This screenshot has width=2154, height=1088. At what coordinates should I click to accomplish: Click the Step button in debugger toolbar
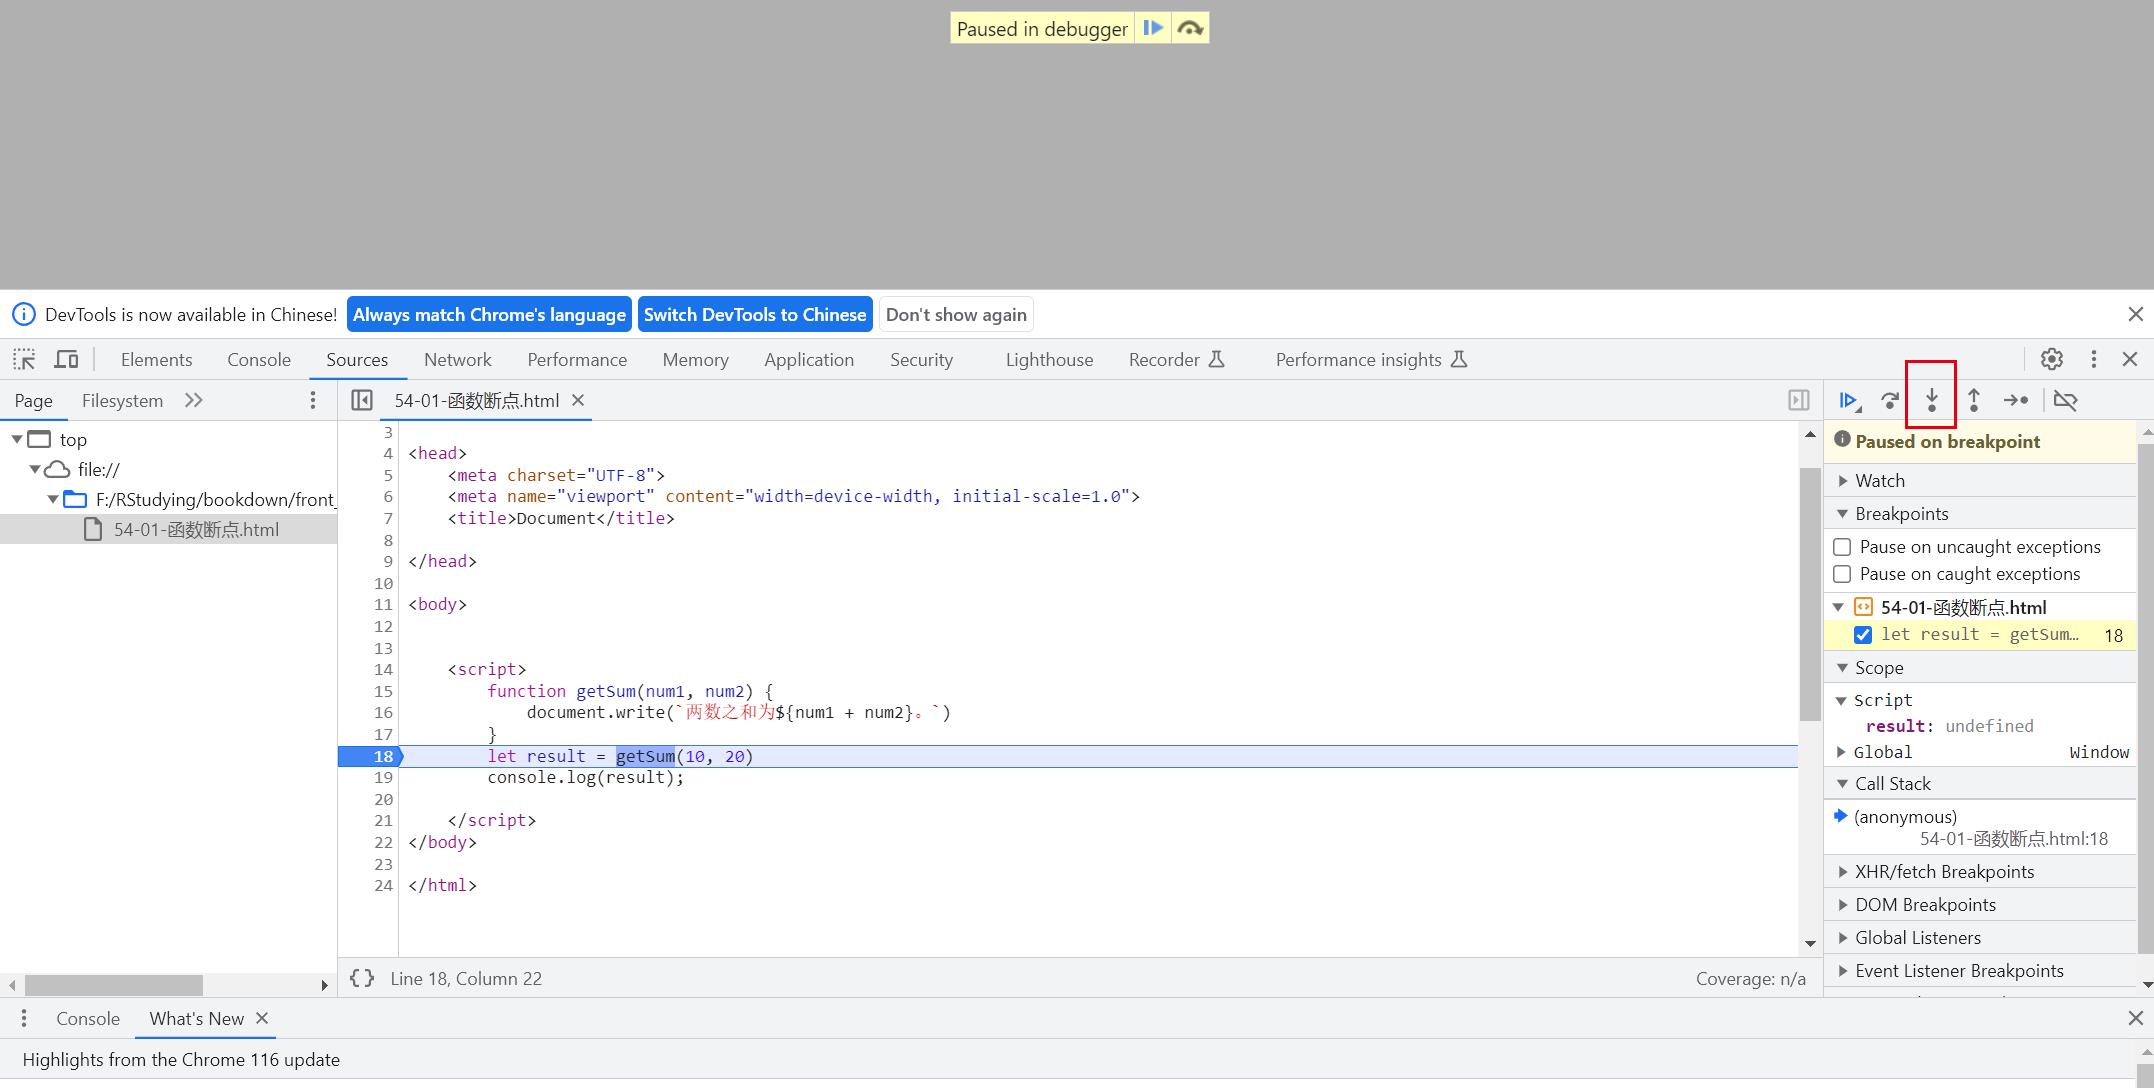(x=2016, y=400)
